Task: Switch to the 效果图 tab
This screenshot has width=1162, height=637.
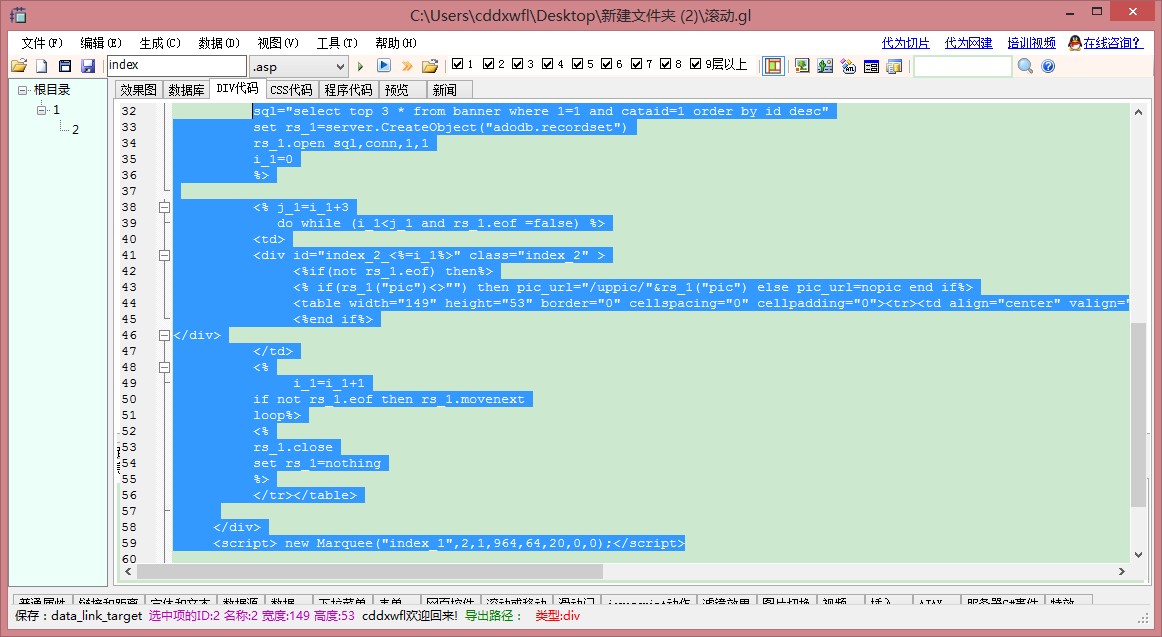Action: 139,90
